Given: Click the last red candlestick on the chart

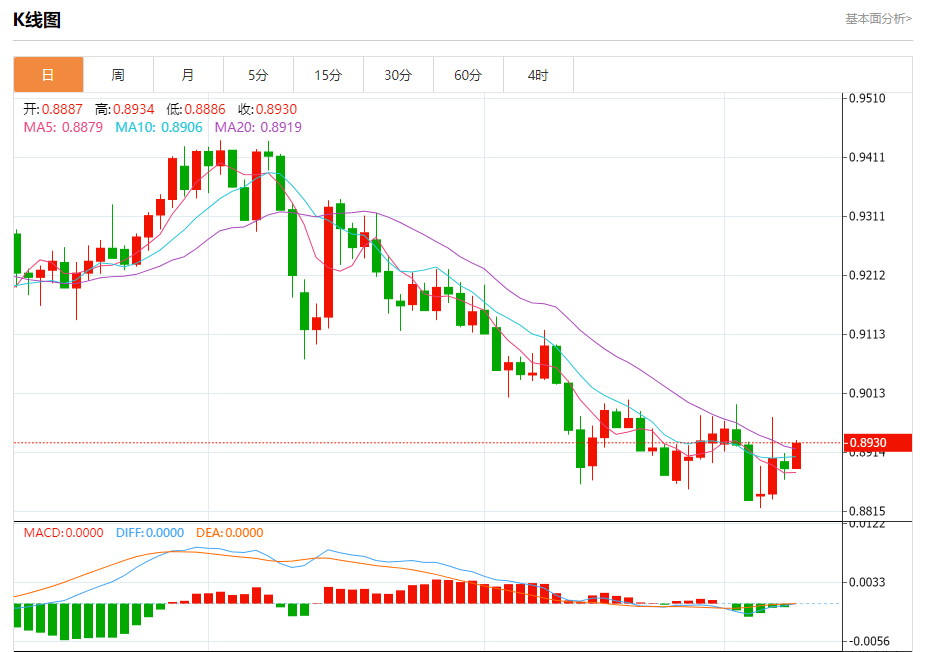Looking at the screenshot, I should tap(796, 456).
